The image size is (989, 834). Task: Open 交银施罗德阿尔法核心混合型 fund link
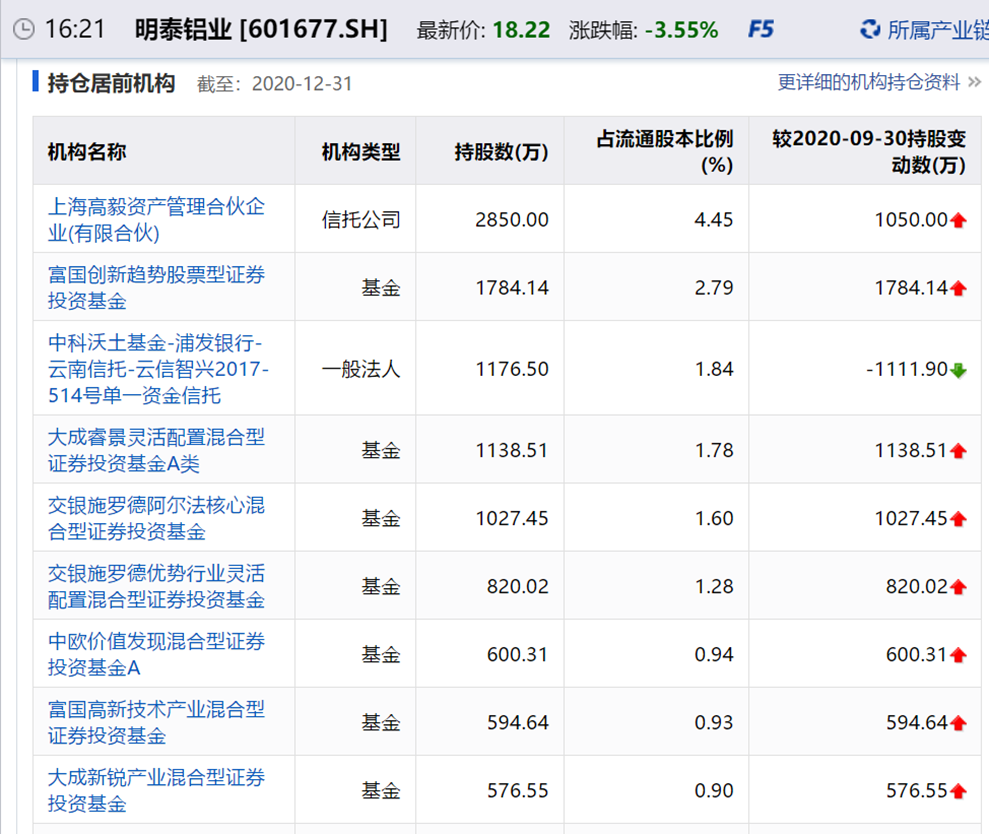click(x=156, y=518)
